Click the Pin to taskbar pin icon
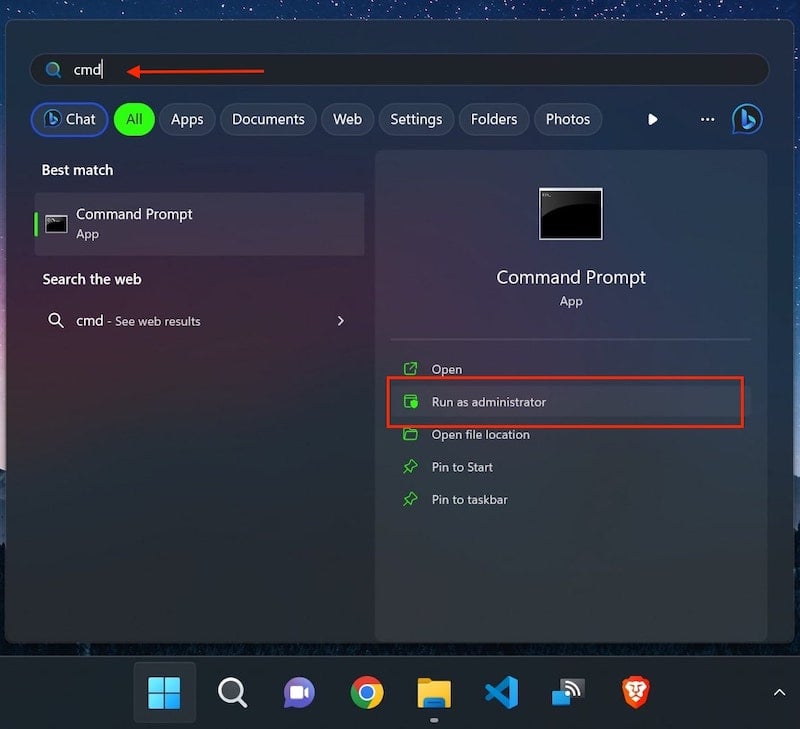Image resolution: width=800 pixels, height=729 pixels. click(410, 499)
